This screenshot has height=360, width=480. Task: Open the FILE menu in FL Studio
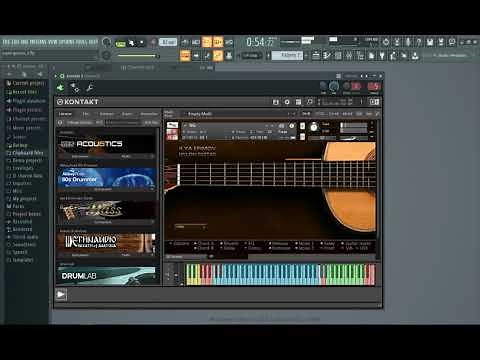(6, 42)
